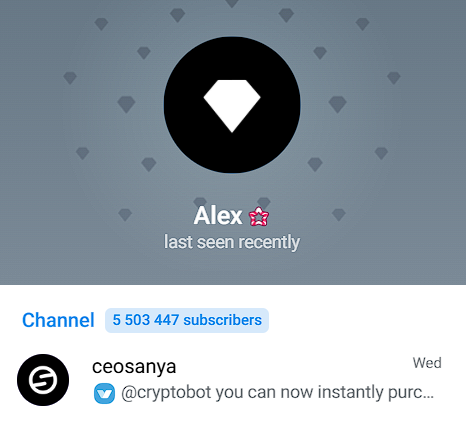Click the blue icon before @cryptobot
Screen dimensions: 466x421
click(x=104, y=393)
